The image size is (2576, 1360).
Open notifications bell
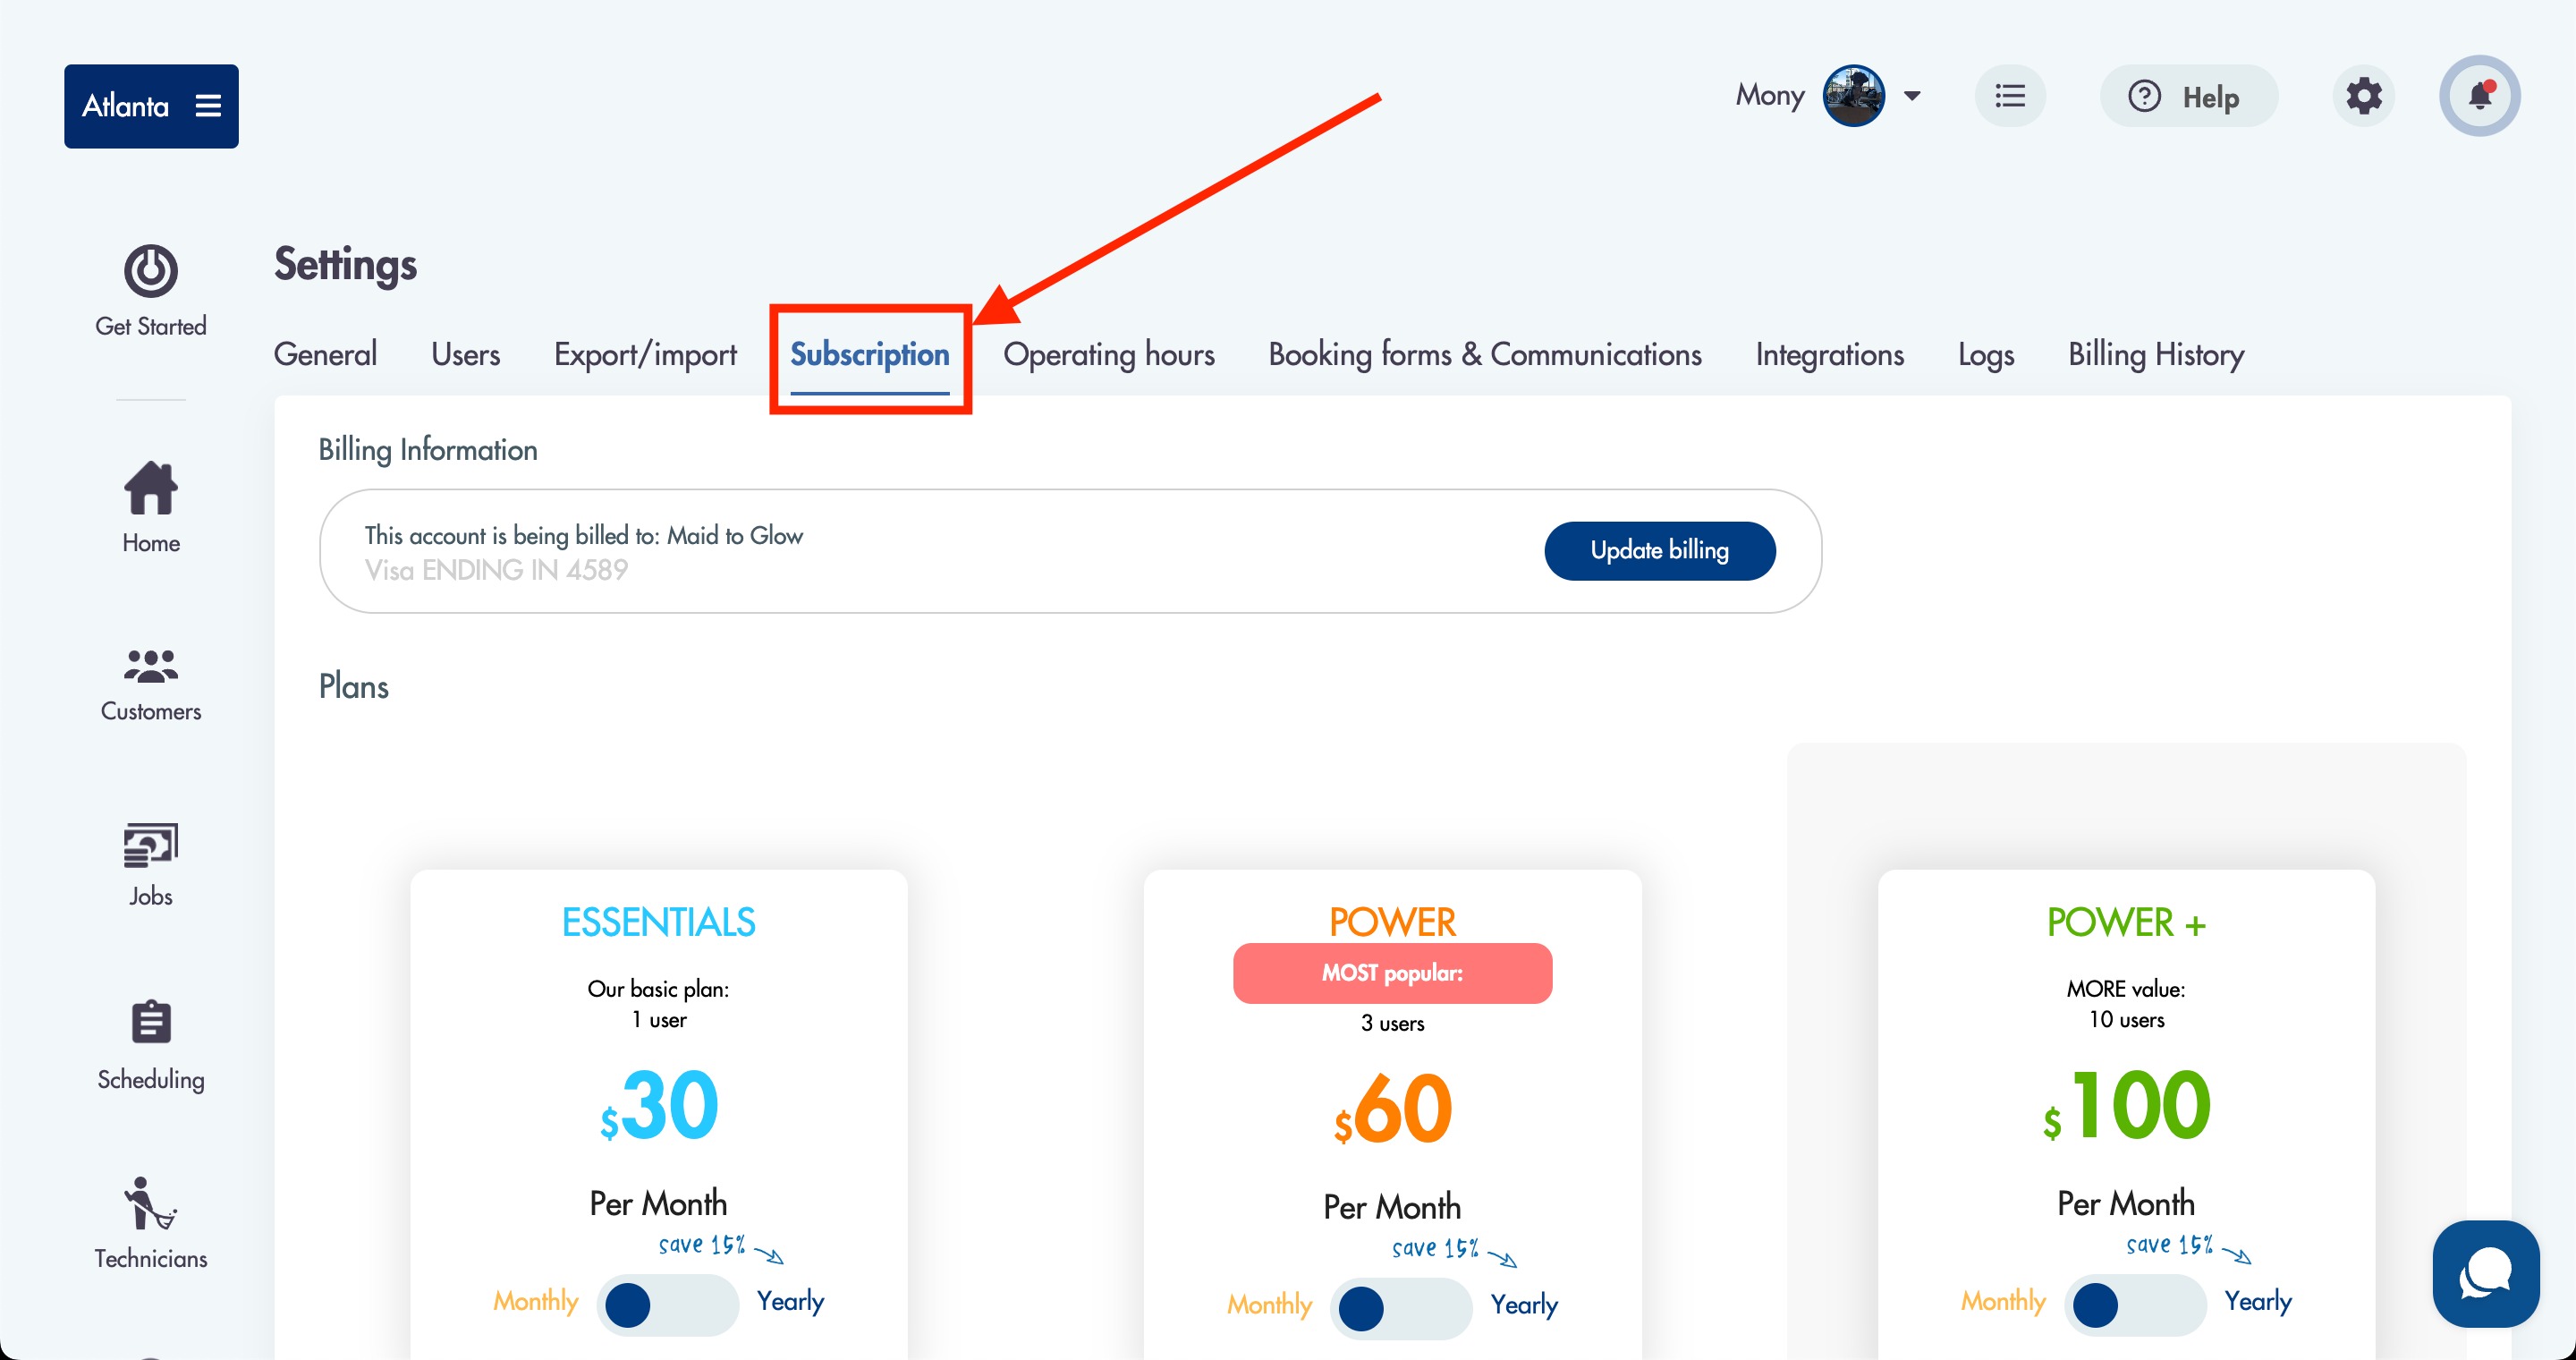pyautogui.click(x=2480, y=96)
